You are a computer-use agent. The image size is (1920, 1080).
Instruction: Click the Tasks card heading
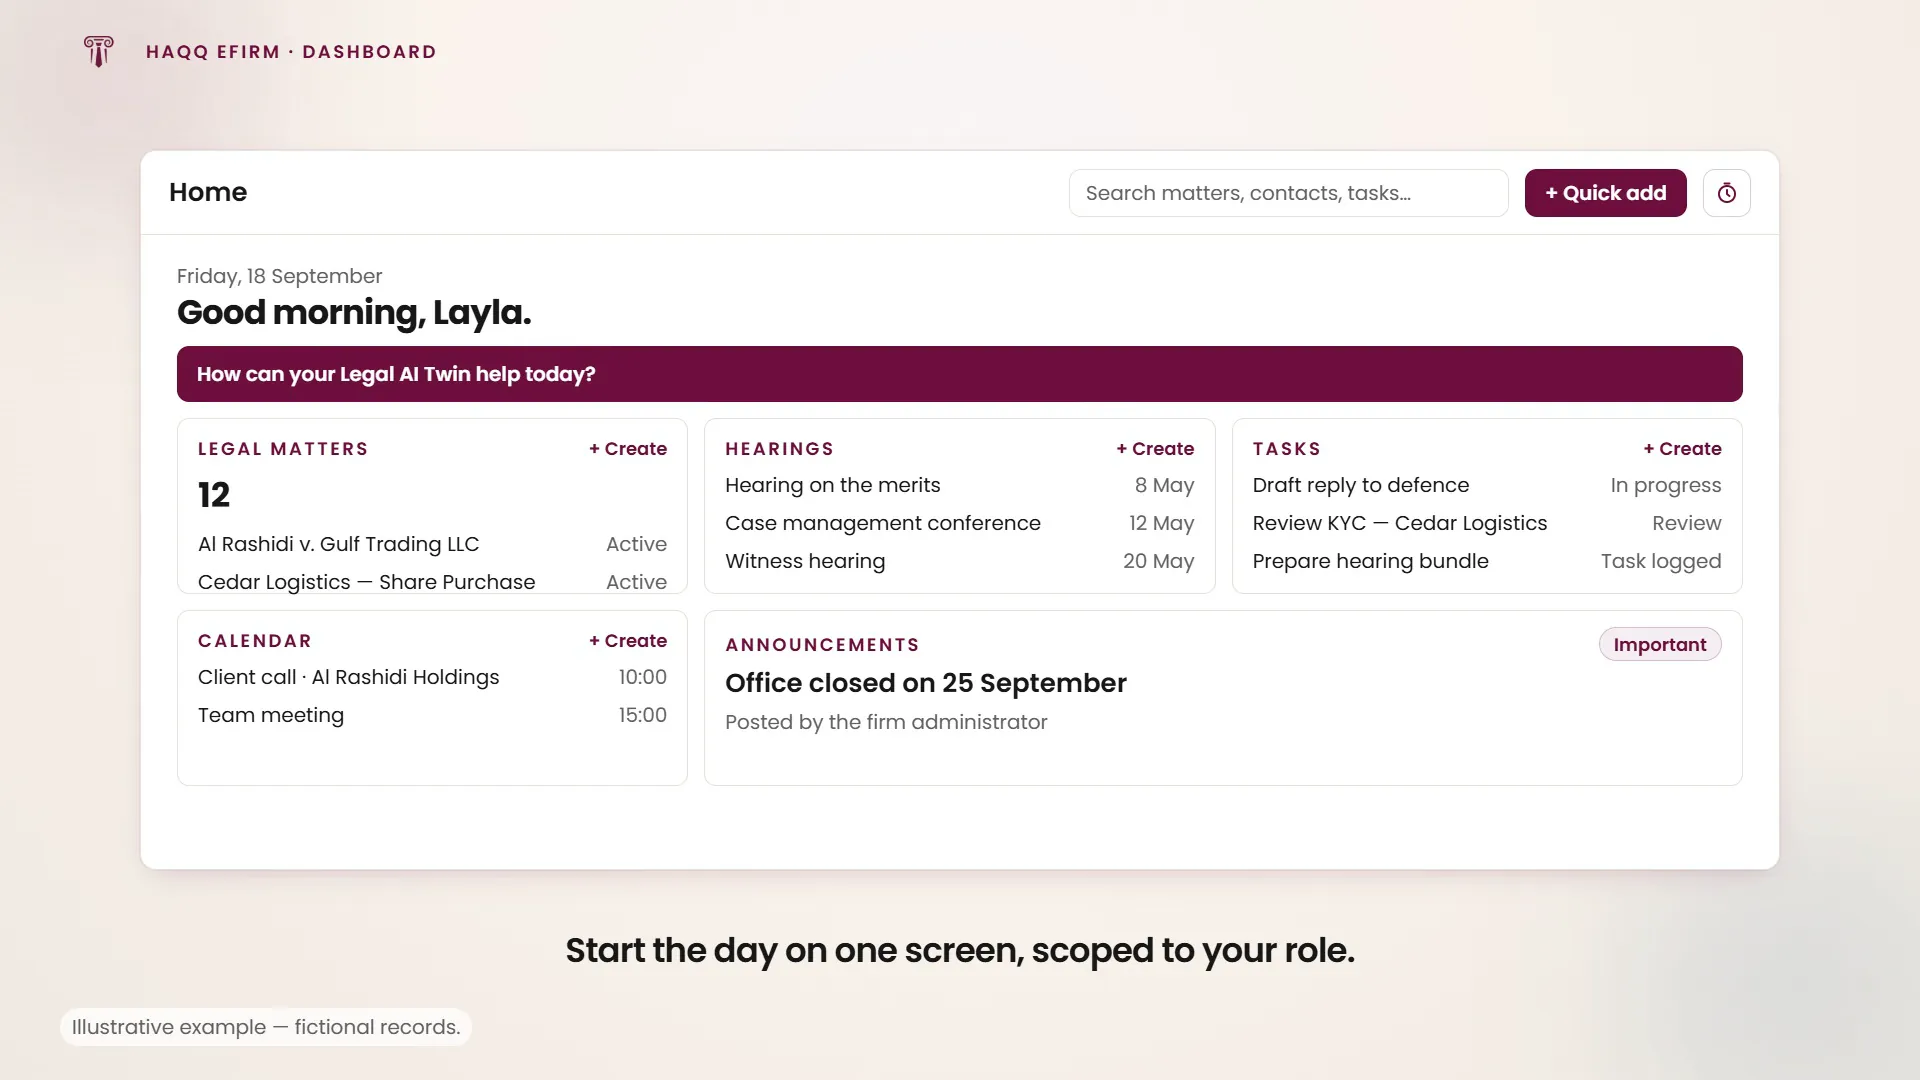point(1286,449)
